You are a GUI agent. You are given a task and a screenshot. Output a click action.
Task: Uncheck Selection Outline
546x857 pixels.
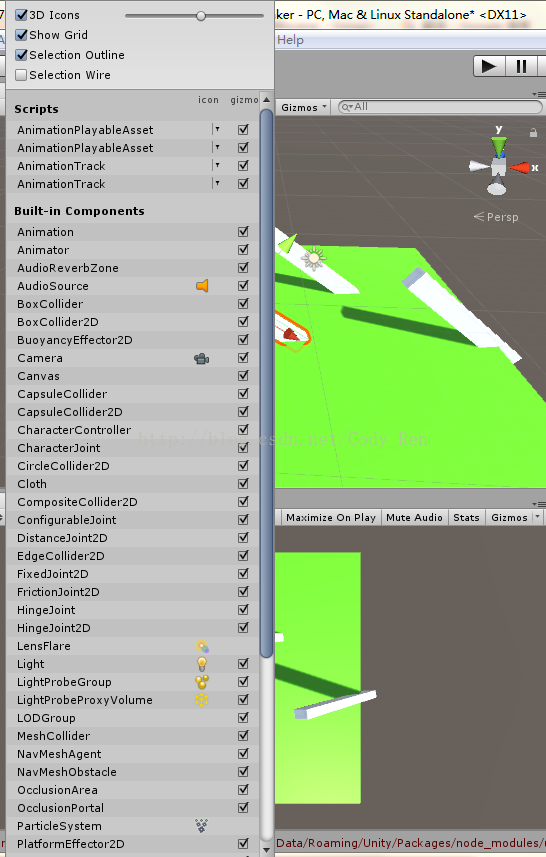click(21, 55)
